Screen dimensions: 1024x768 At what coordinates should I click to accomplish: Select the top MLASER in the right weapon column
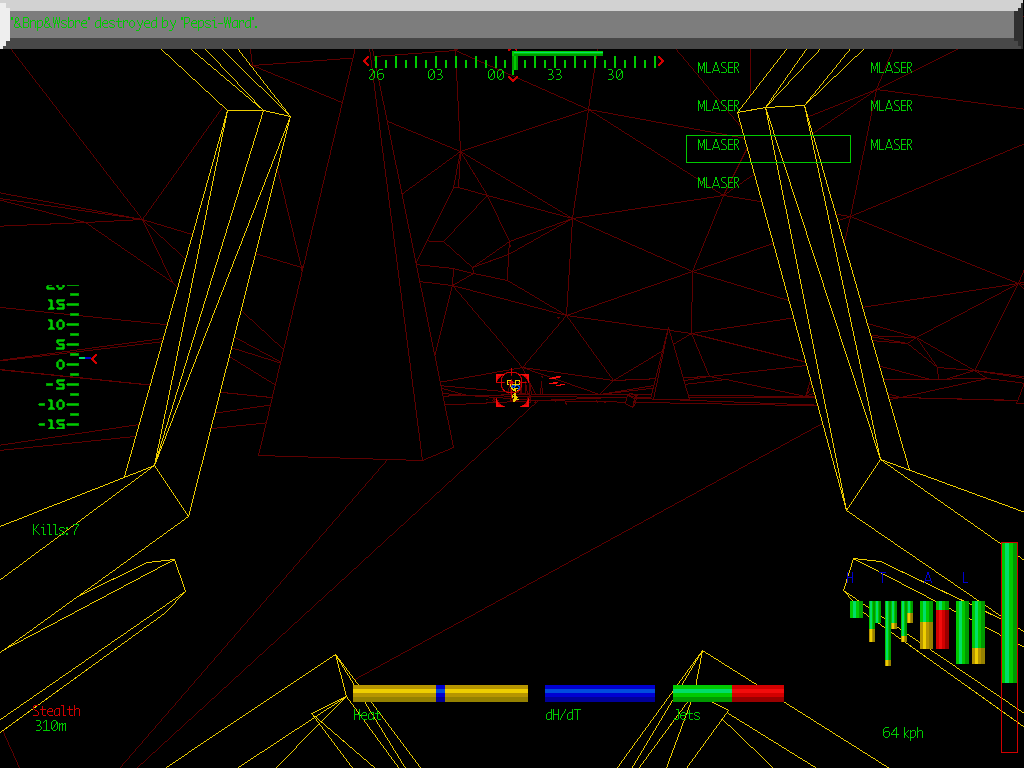(x=890, y=68)
